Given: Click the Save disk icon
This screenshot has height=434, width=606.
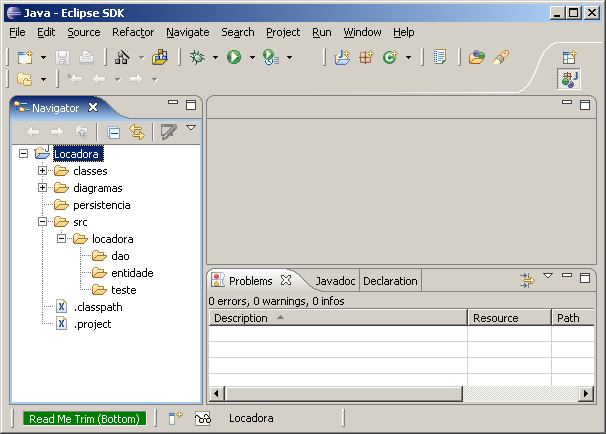Looking at the screenshot, I should click(x=64, y=58).
